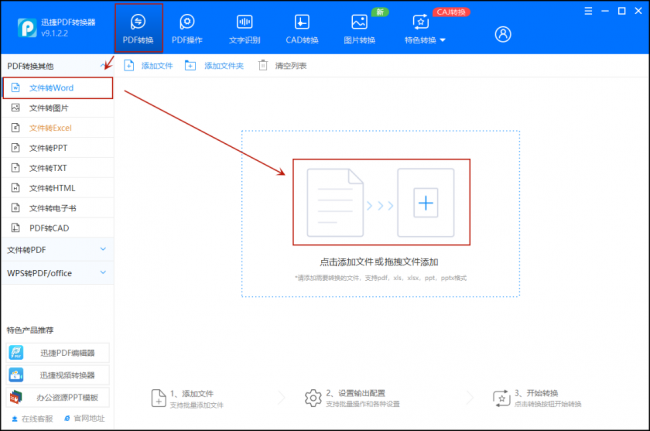Click the 文件转Word icon
650x431 pixels.
(15, 87)
